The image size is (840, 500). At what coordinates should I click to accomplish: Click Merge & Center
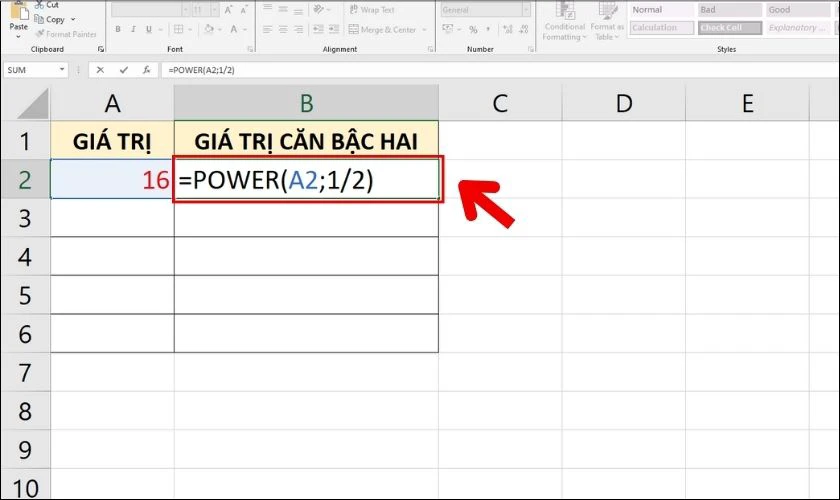pos(382,29)
